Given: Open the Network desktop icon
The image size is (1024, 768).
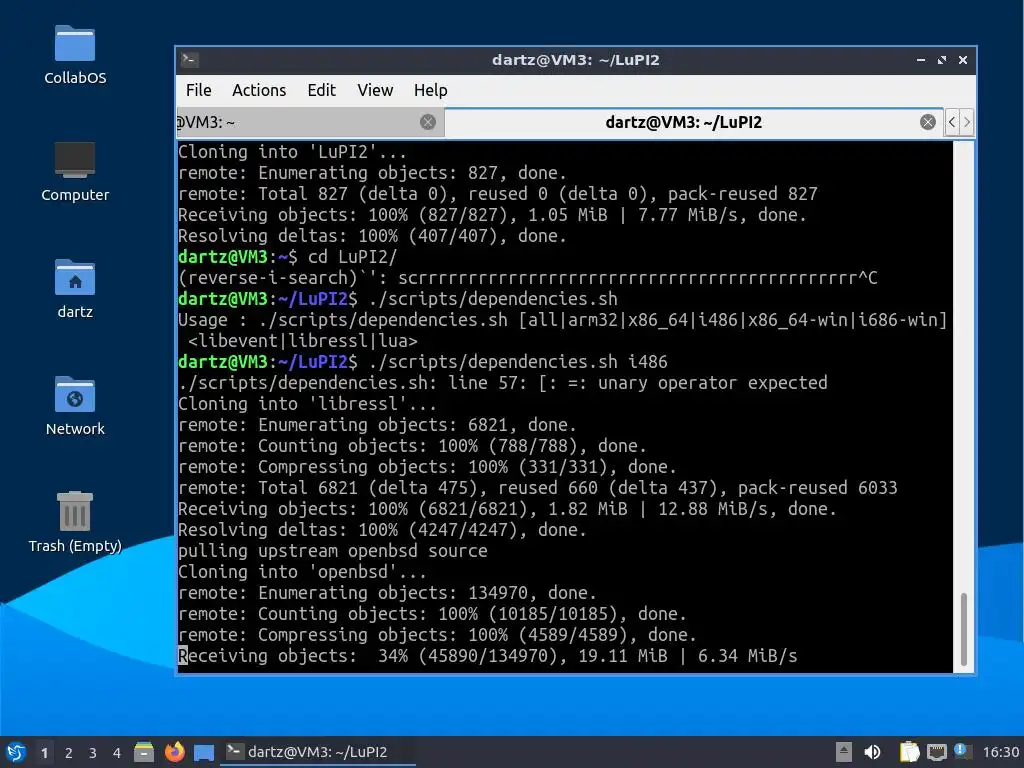Looking at the screenshot, I should (x=74, y=406).
